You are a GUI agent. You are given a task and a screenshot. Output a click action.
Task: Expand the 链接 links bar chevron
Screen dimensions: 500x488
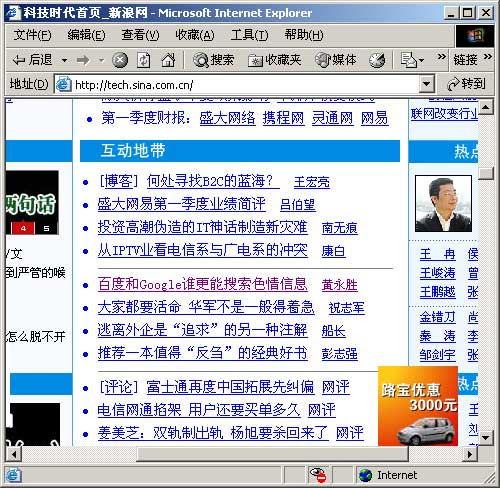point(487,57)
